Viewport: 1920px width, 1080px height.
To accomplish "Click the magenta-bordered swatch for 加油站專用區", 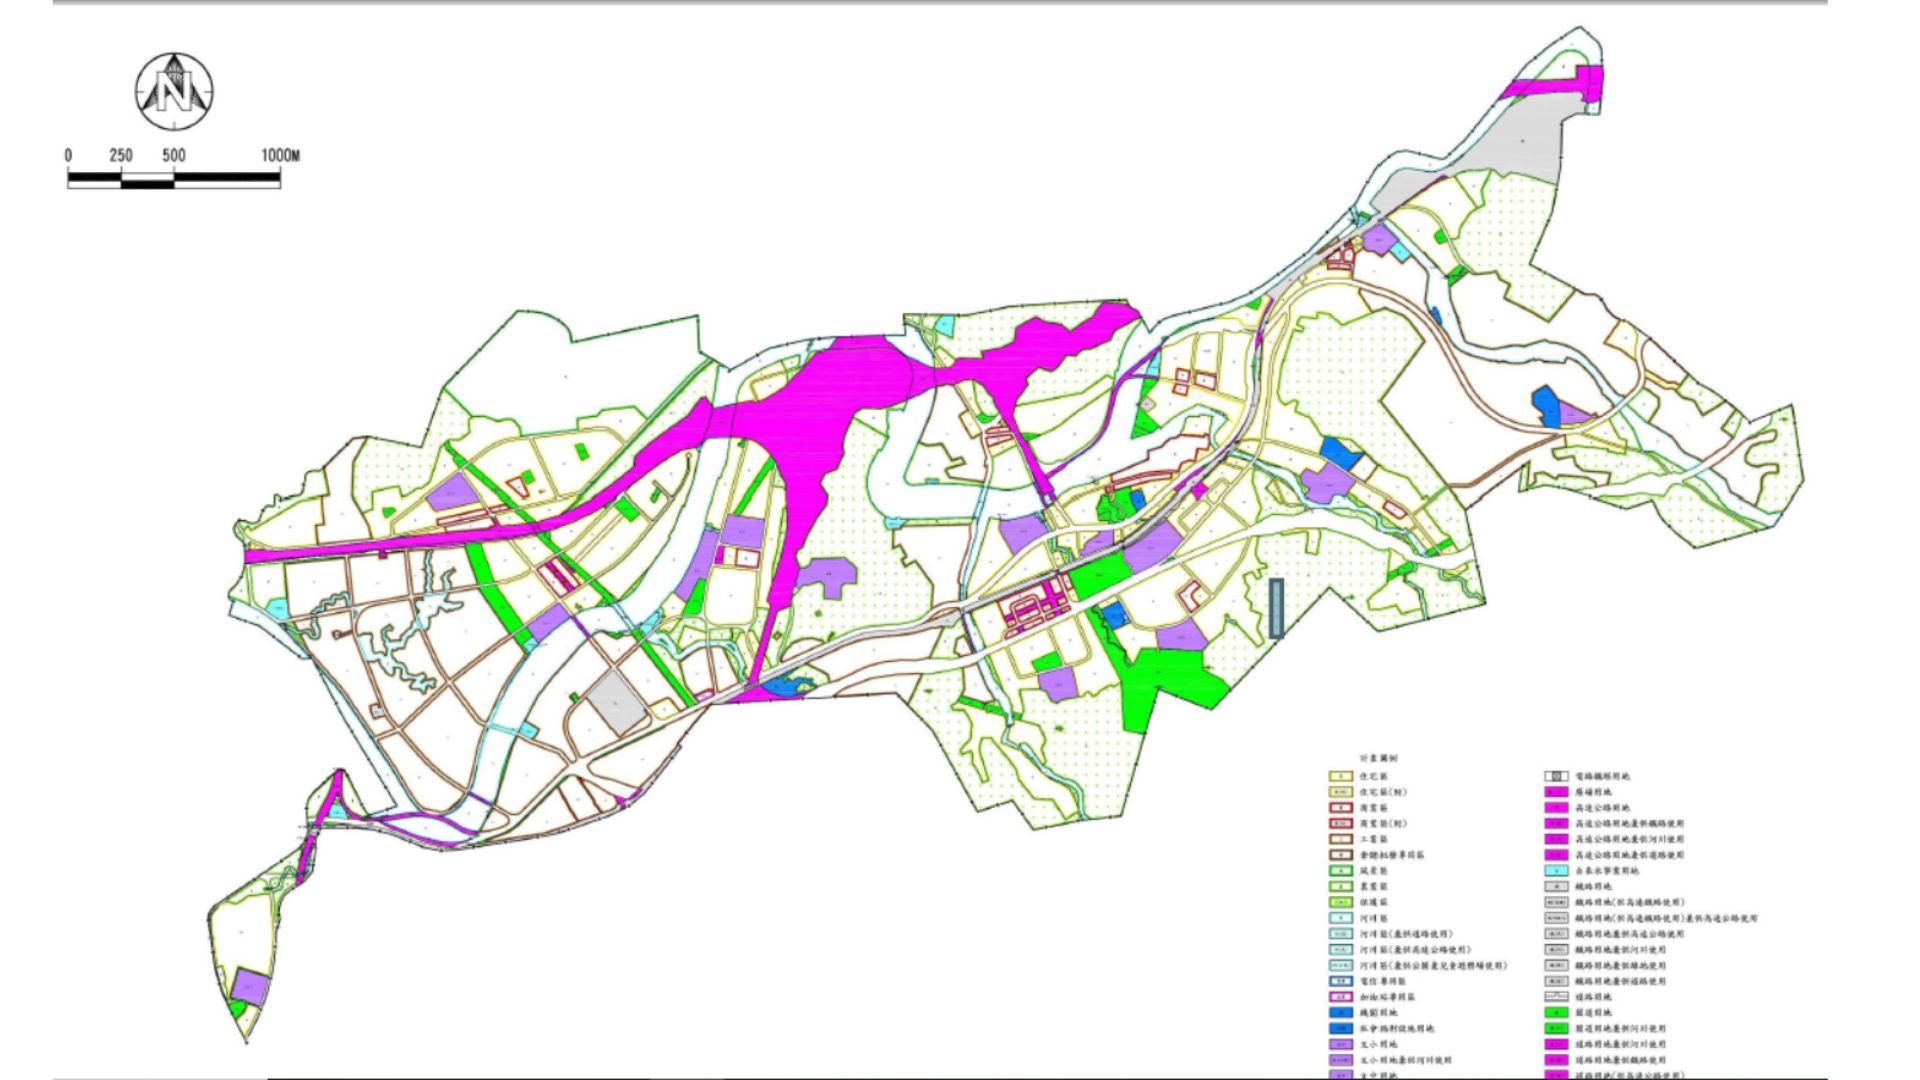I will click(1340, 997).
